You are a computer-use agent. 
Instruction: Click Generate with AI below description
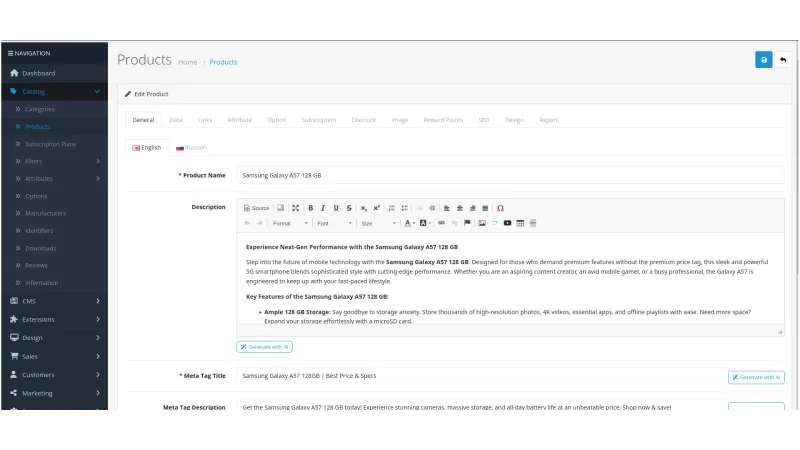(x=264, y=347)
